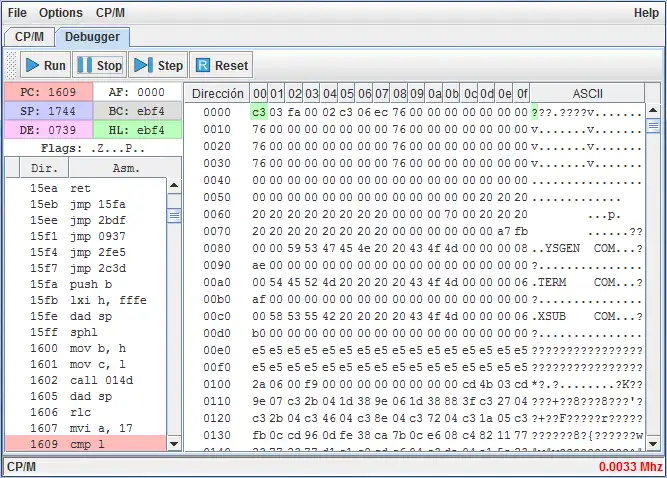This screenshot has height=478, width=667.
Task: Click the Step forward icon
Action: coord(143,65)
